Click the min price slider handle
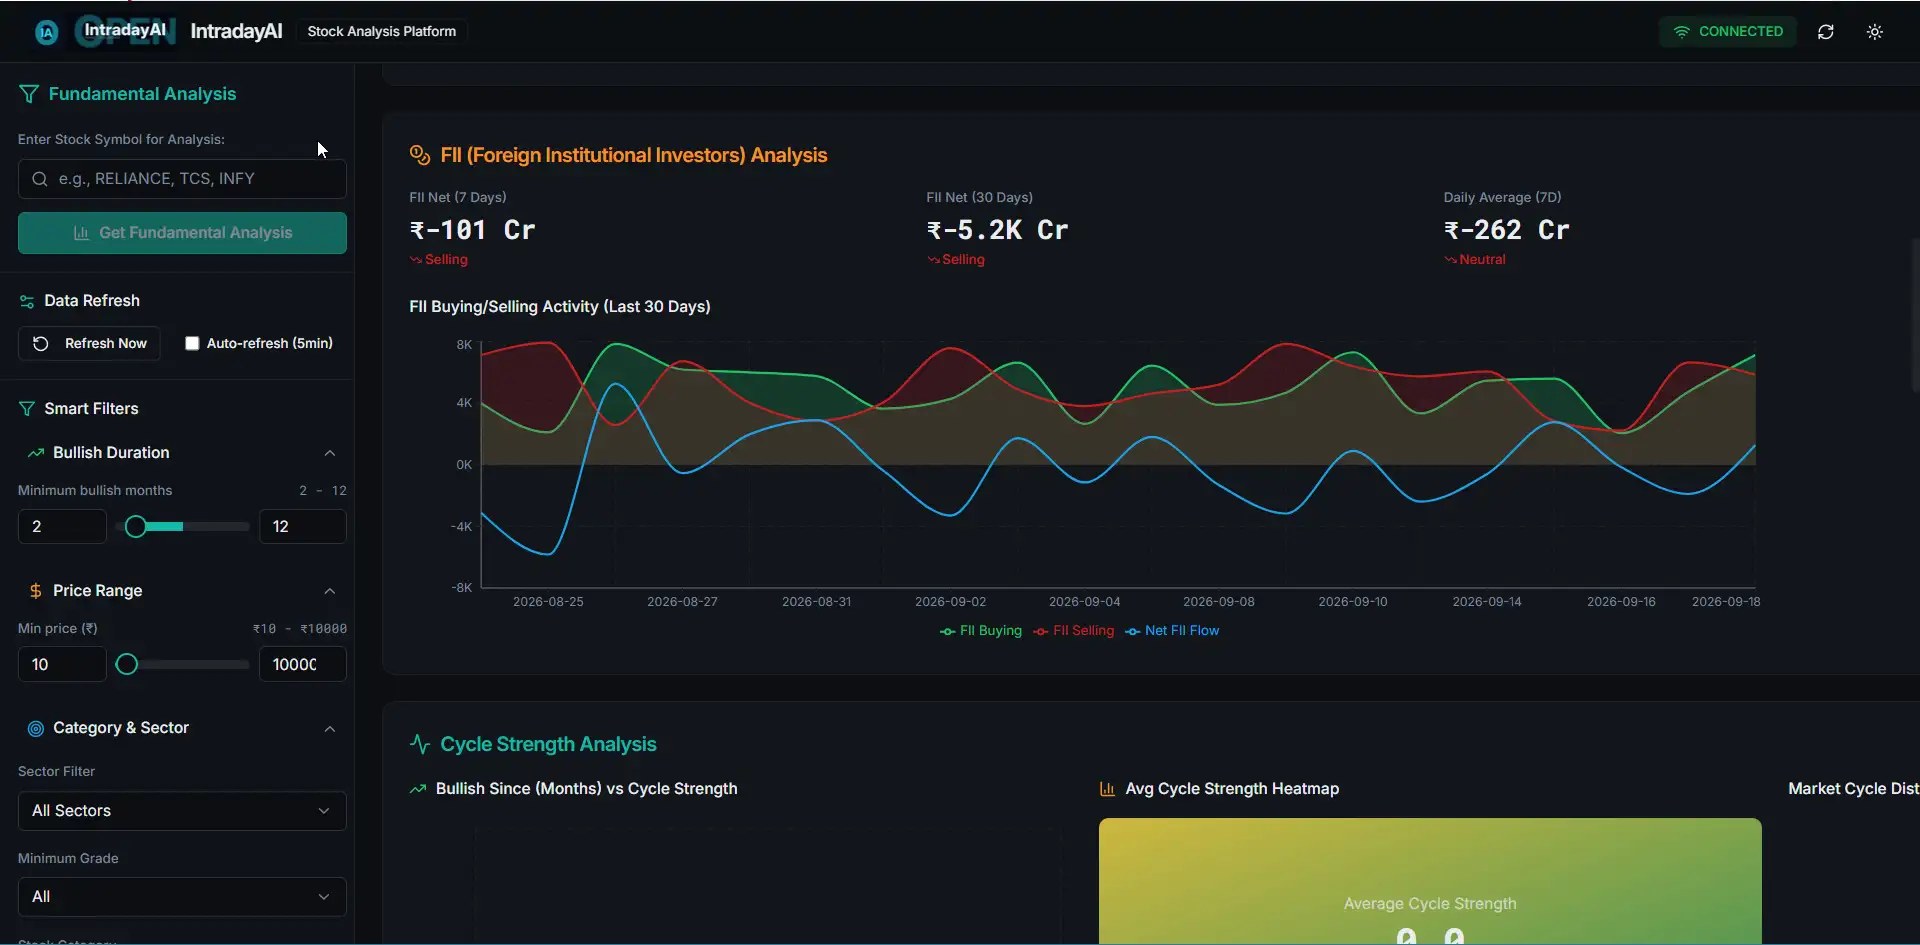Viewport: 1920px width, 945px height. pos(127,665)
